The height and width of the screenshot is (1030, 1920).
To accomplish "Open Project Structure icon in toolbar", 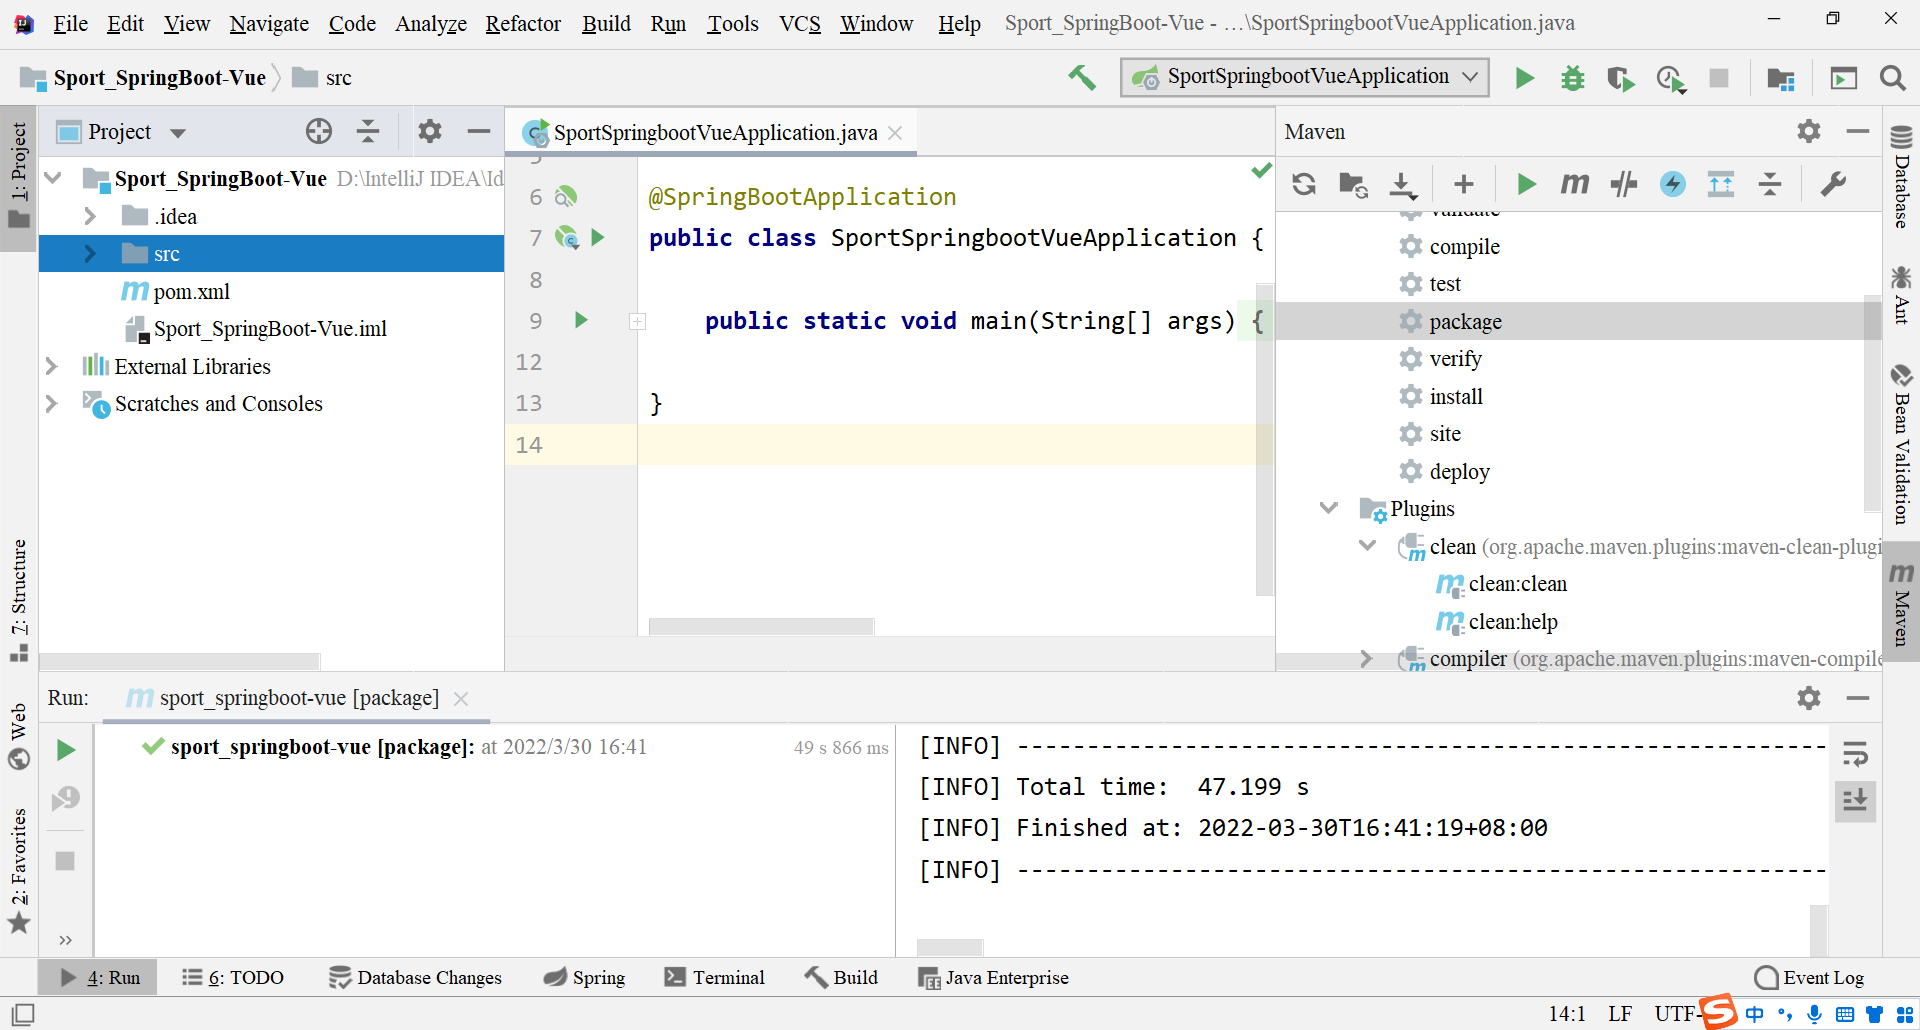I will tap(1781, 78).
